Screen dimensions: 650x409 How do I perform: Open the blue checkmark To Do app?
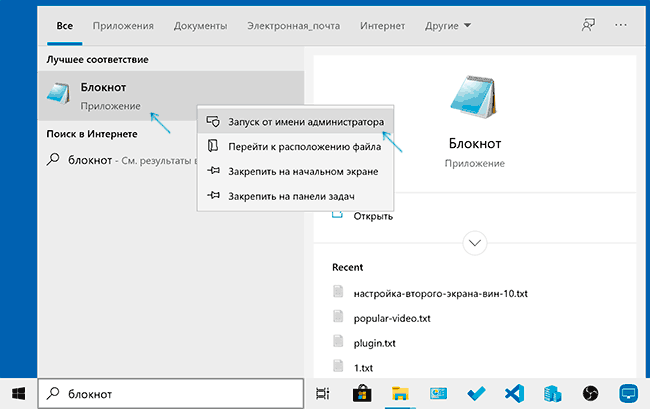[x=476, y=394]
